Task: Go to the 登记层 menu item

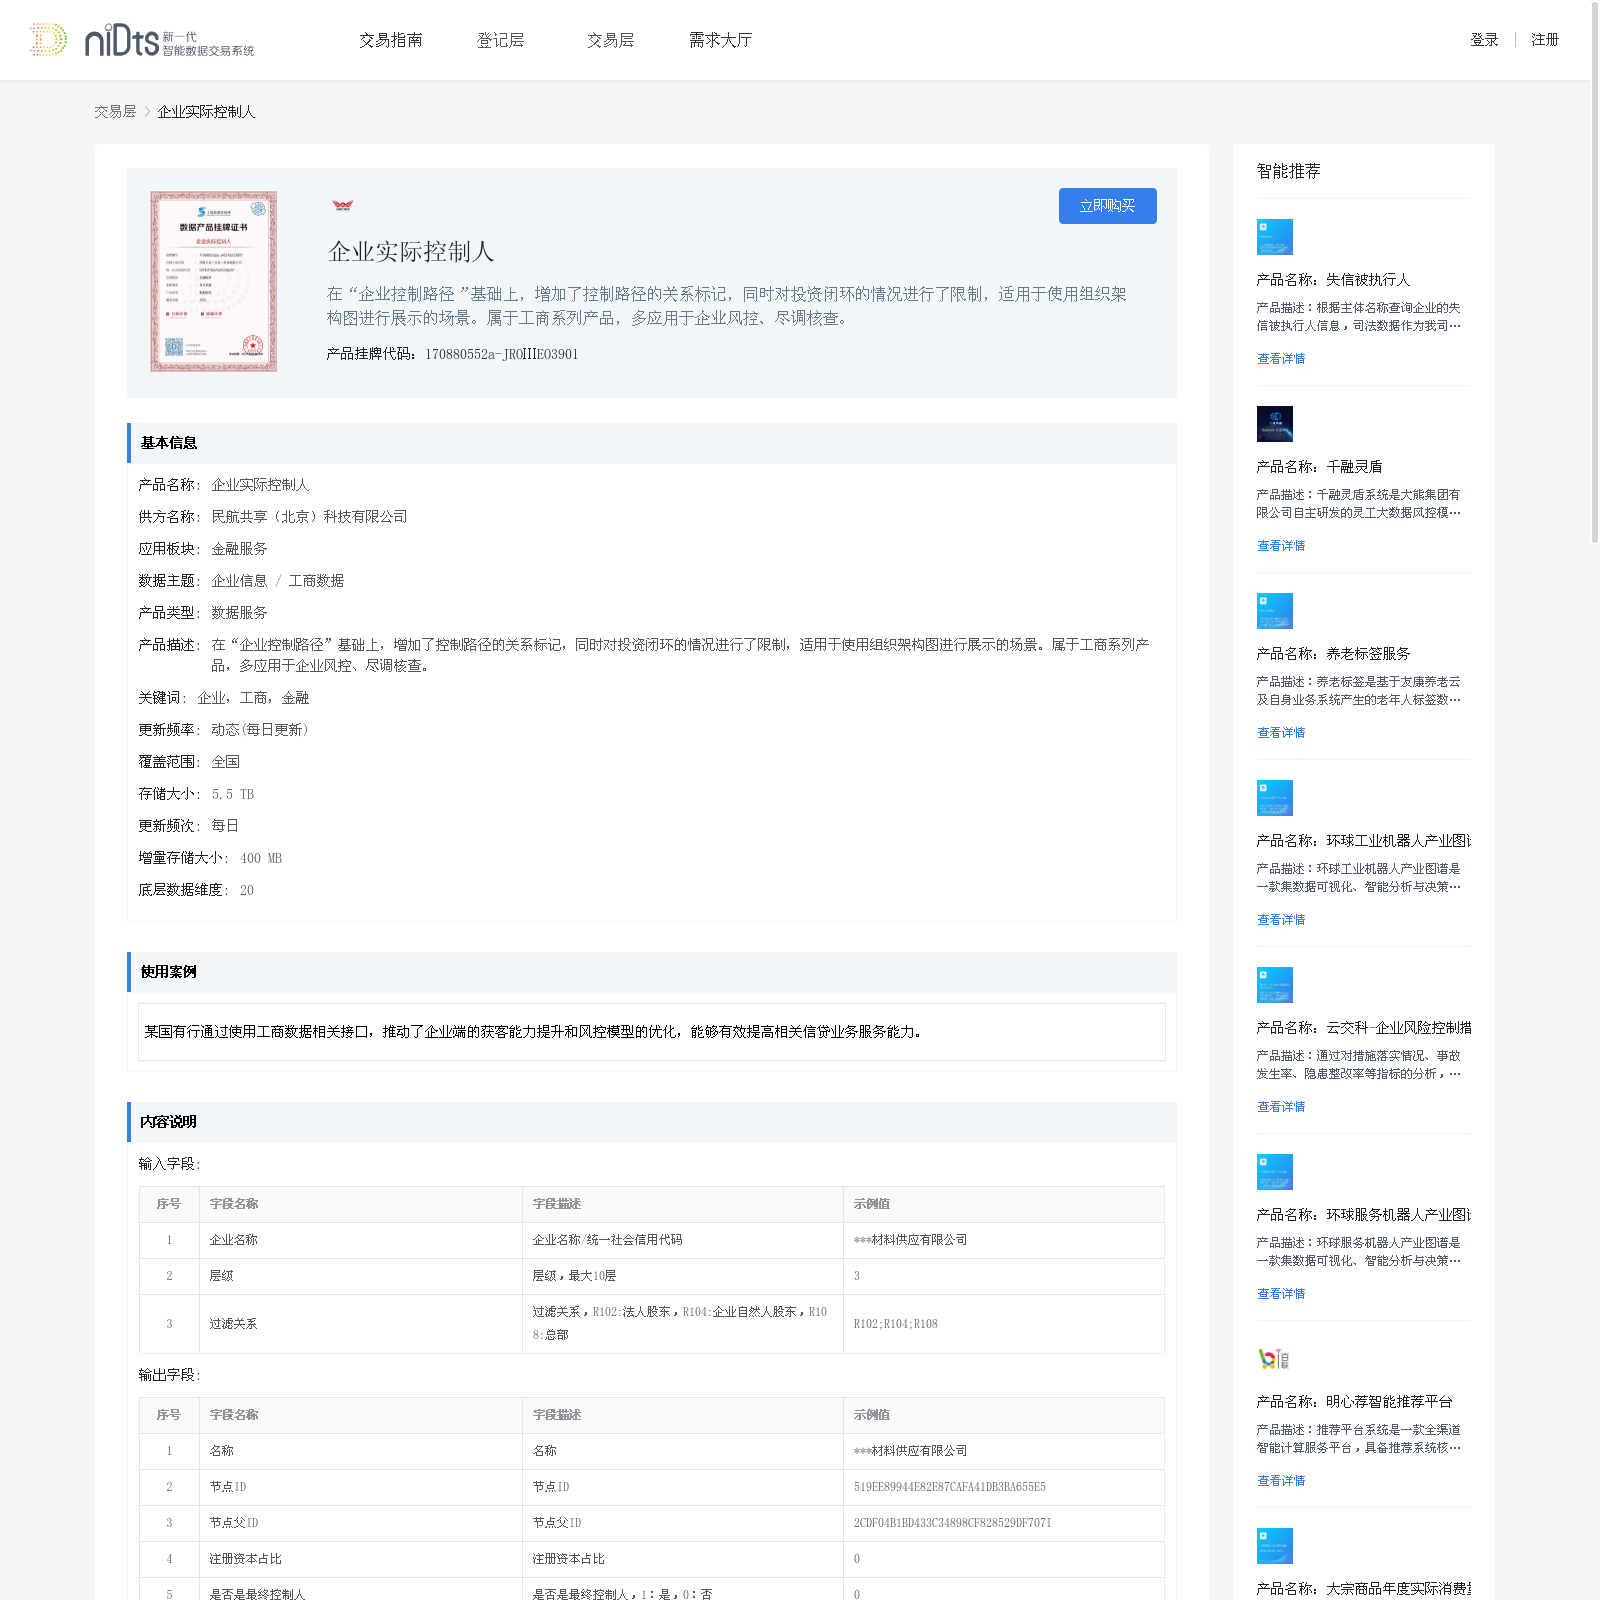Action: 500,40
